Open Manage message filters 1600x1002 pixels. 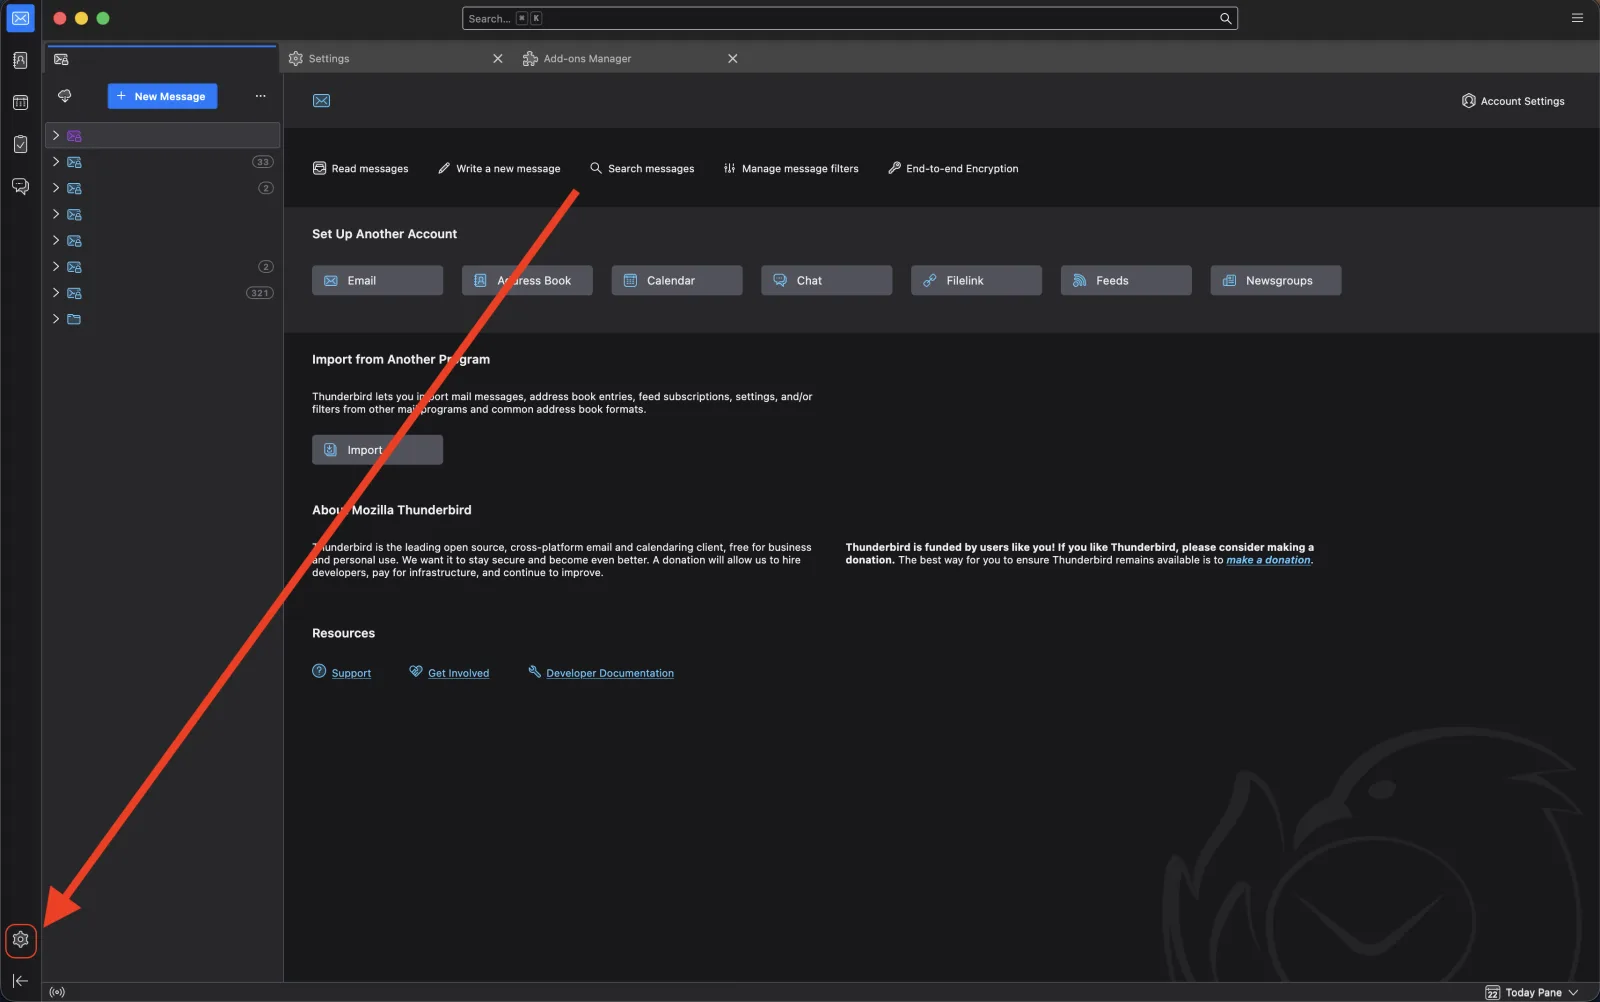pos(791,169)
